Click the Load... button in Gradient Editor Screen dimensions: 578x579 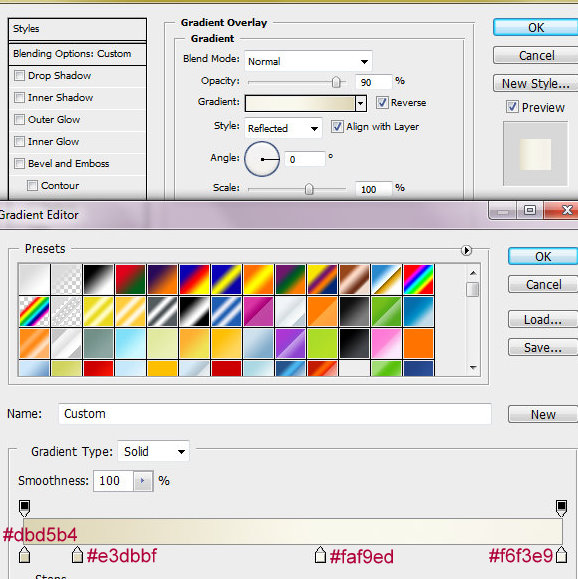pyautogui.click(x=543, y=319)
